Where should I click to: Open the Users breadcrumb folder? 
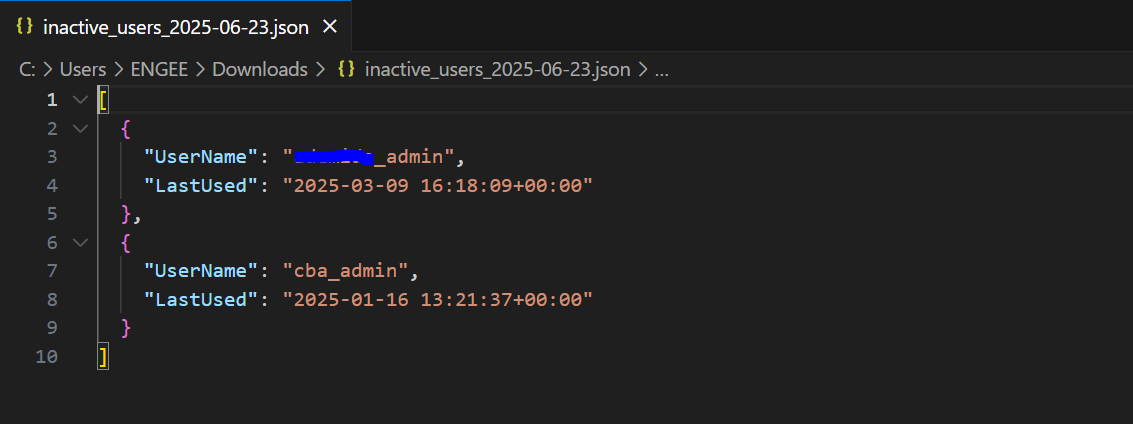pos(83,69)
